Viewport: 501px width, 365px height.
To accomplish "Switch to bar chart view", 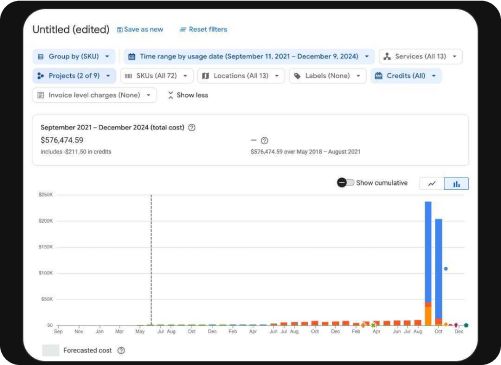I will pyautogui.click(x=456, y=184).
